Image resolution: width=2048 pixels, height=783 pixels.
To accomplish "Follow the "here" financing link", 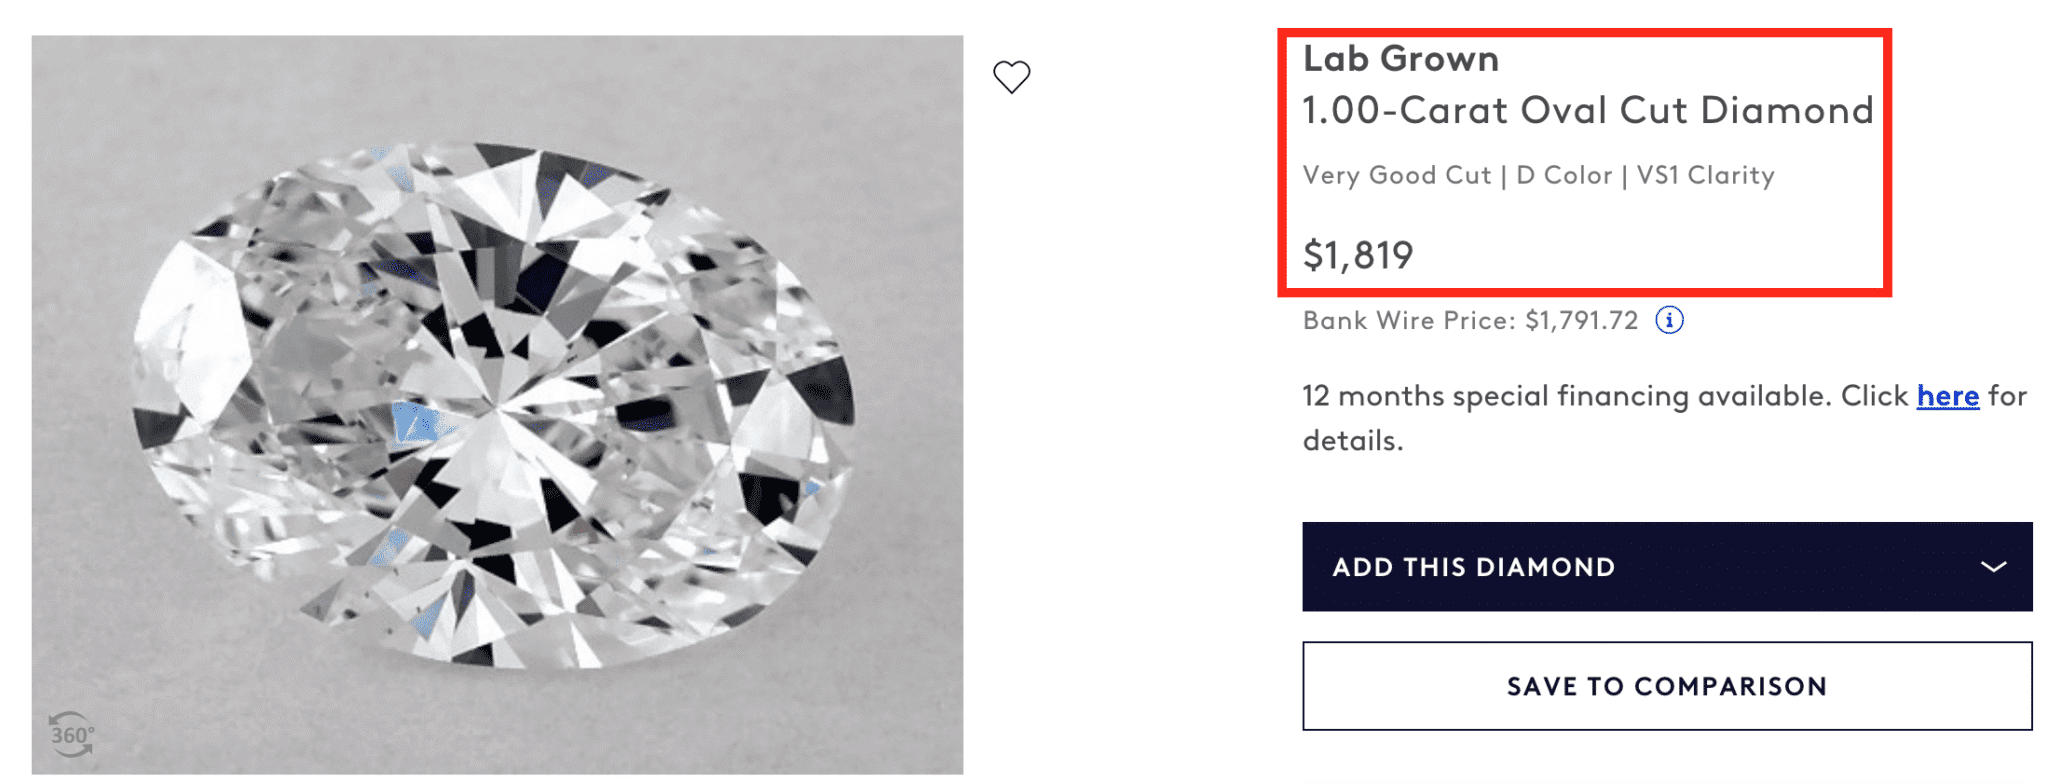I will click(1947, 396).
